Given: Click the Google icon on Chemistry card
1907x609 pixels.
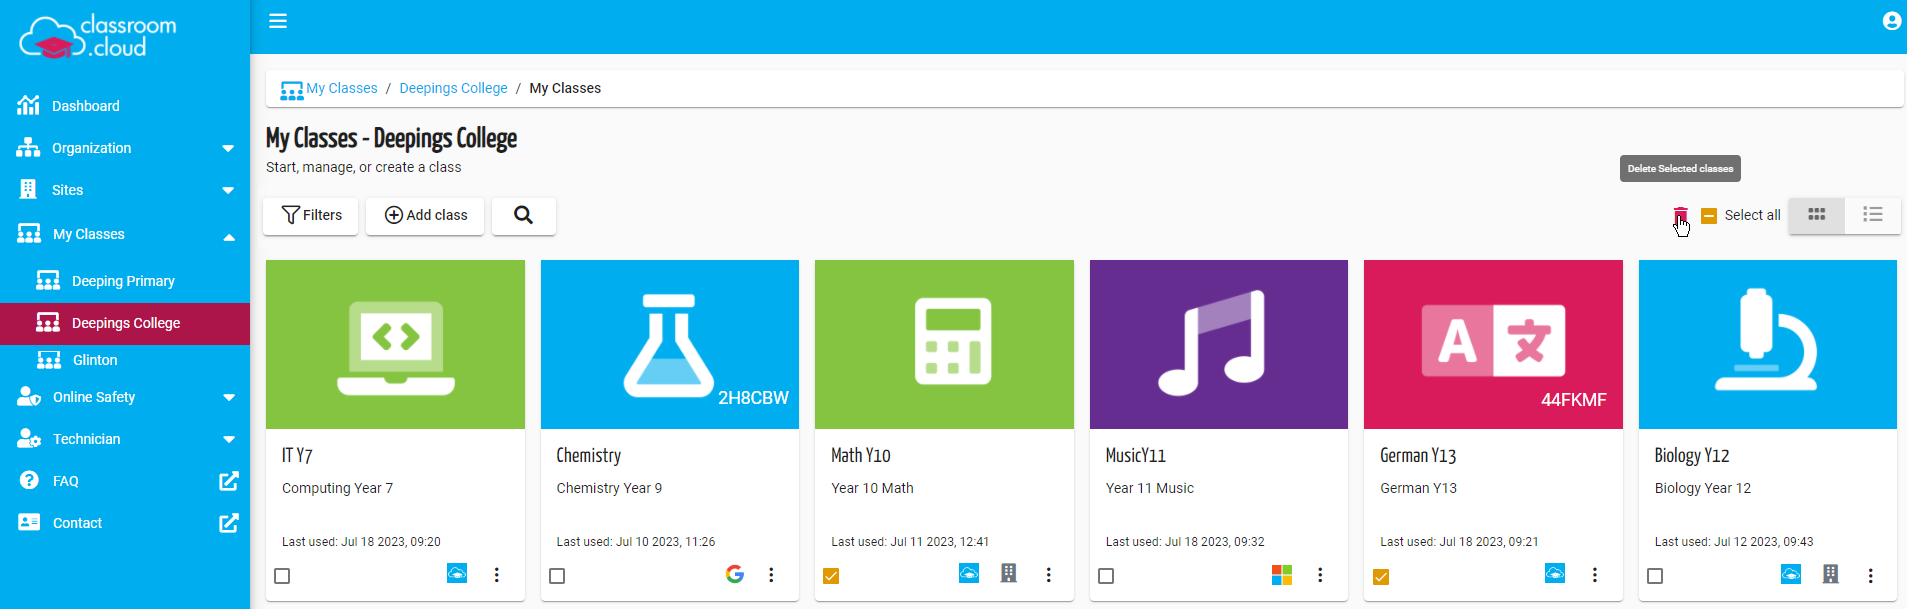Looking at the screenshot, I should tap(735, 574).
